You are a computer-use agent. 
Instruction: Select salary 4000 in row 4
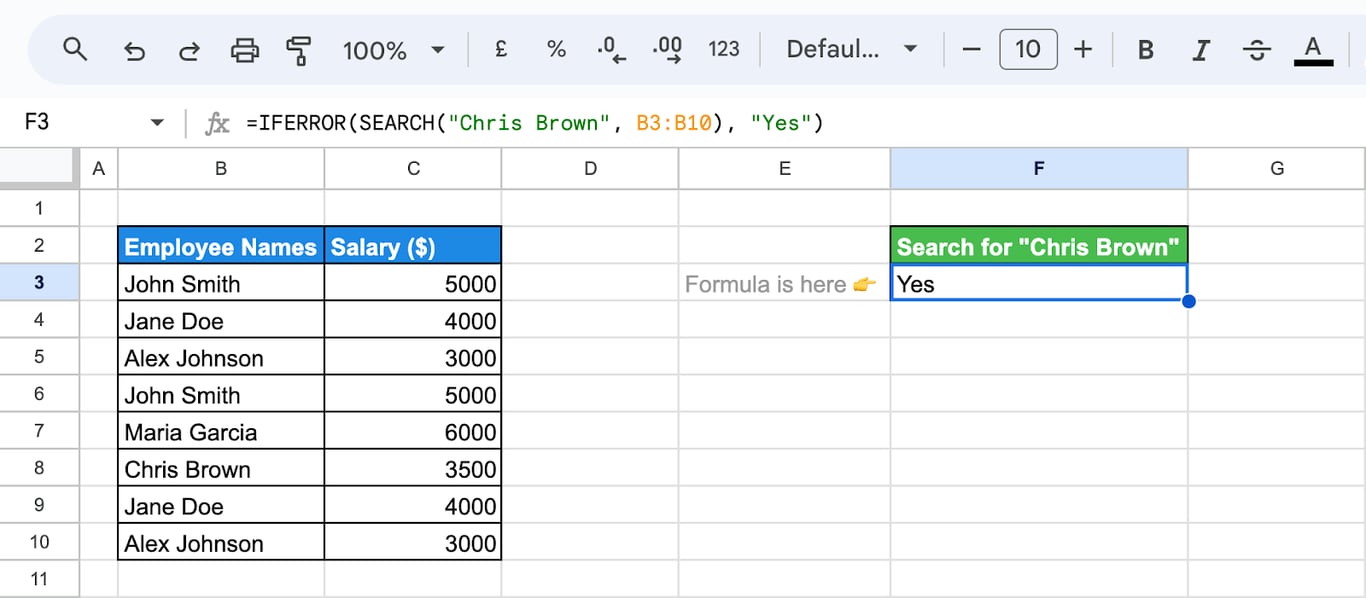click(x=413, y=321)
